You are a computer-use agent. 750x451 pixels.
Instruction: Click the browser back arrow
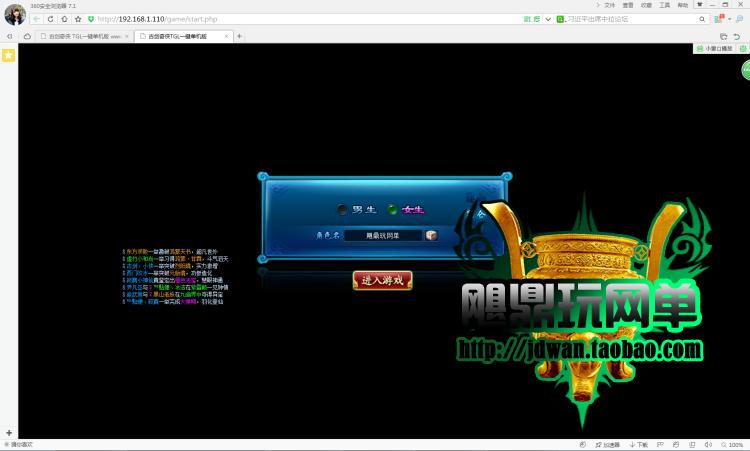coord(37,19)
